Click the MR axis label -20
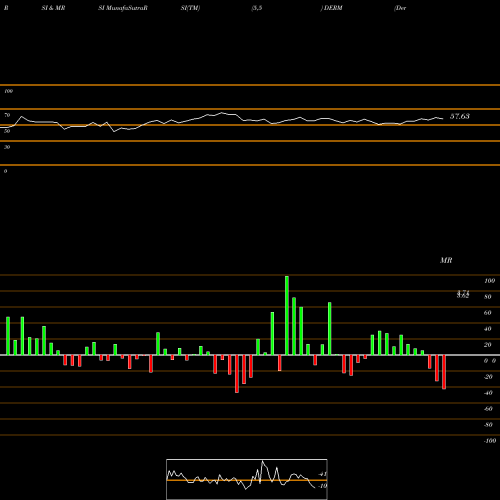500x500 pixels. 488,377
